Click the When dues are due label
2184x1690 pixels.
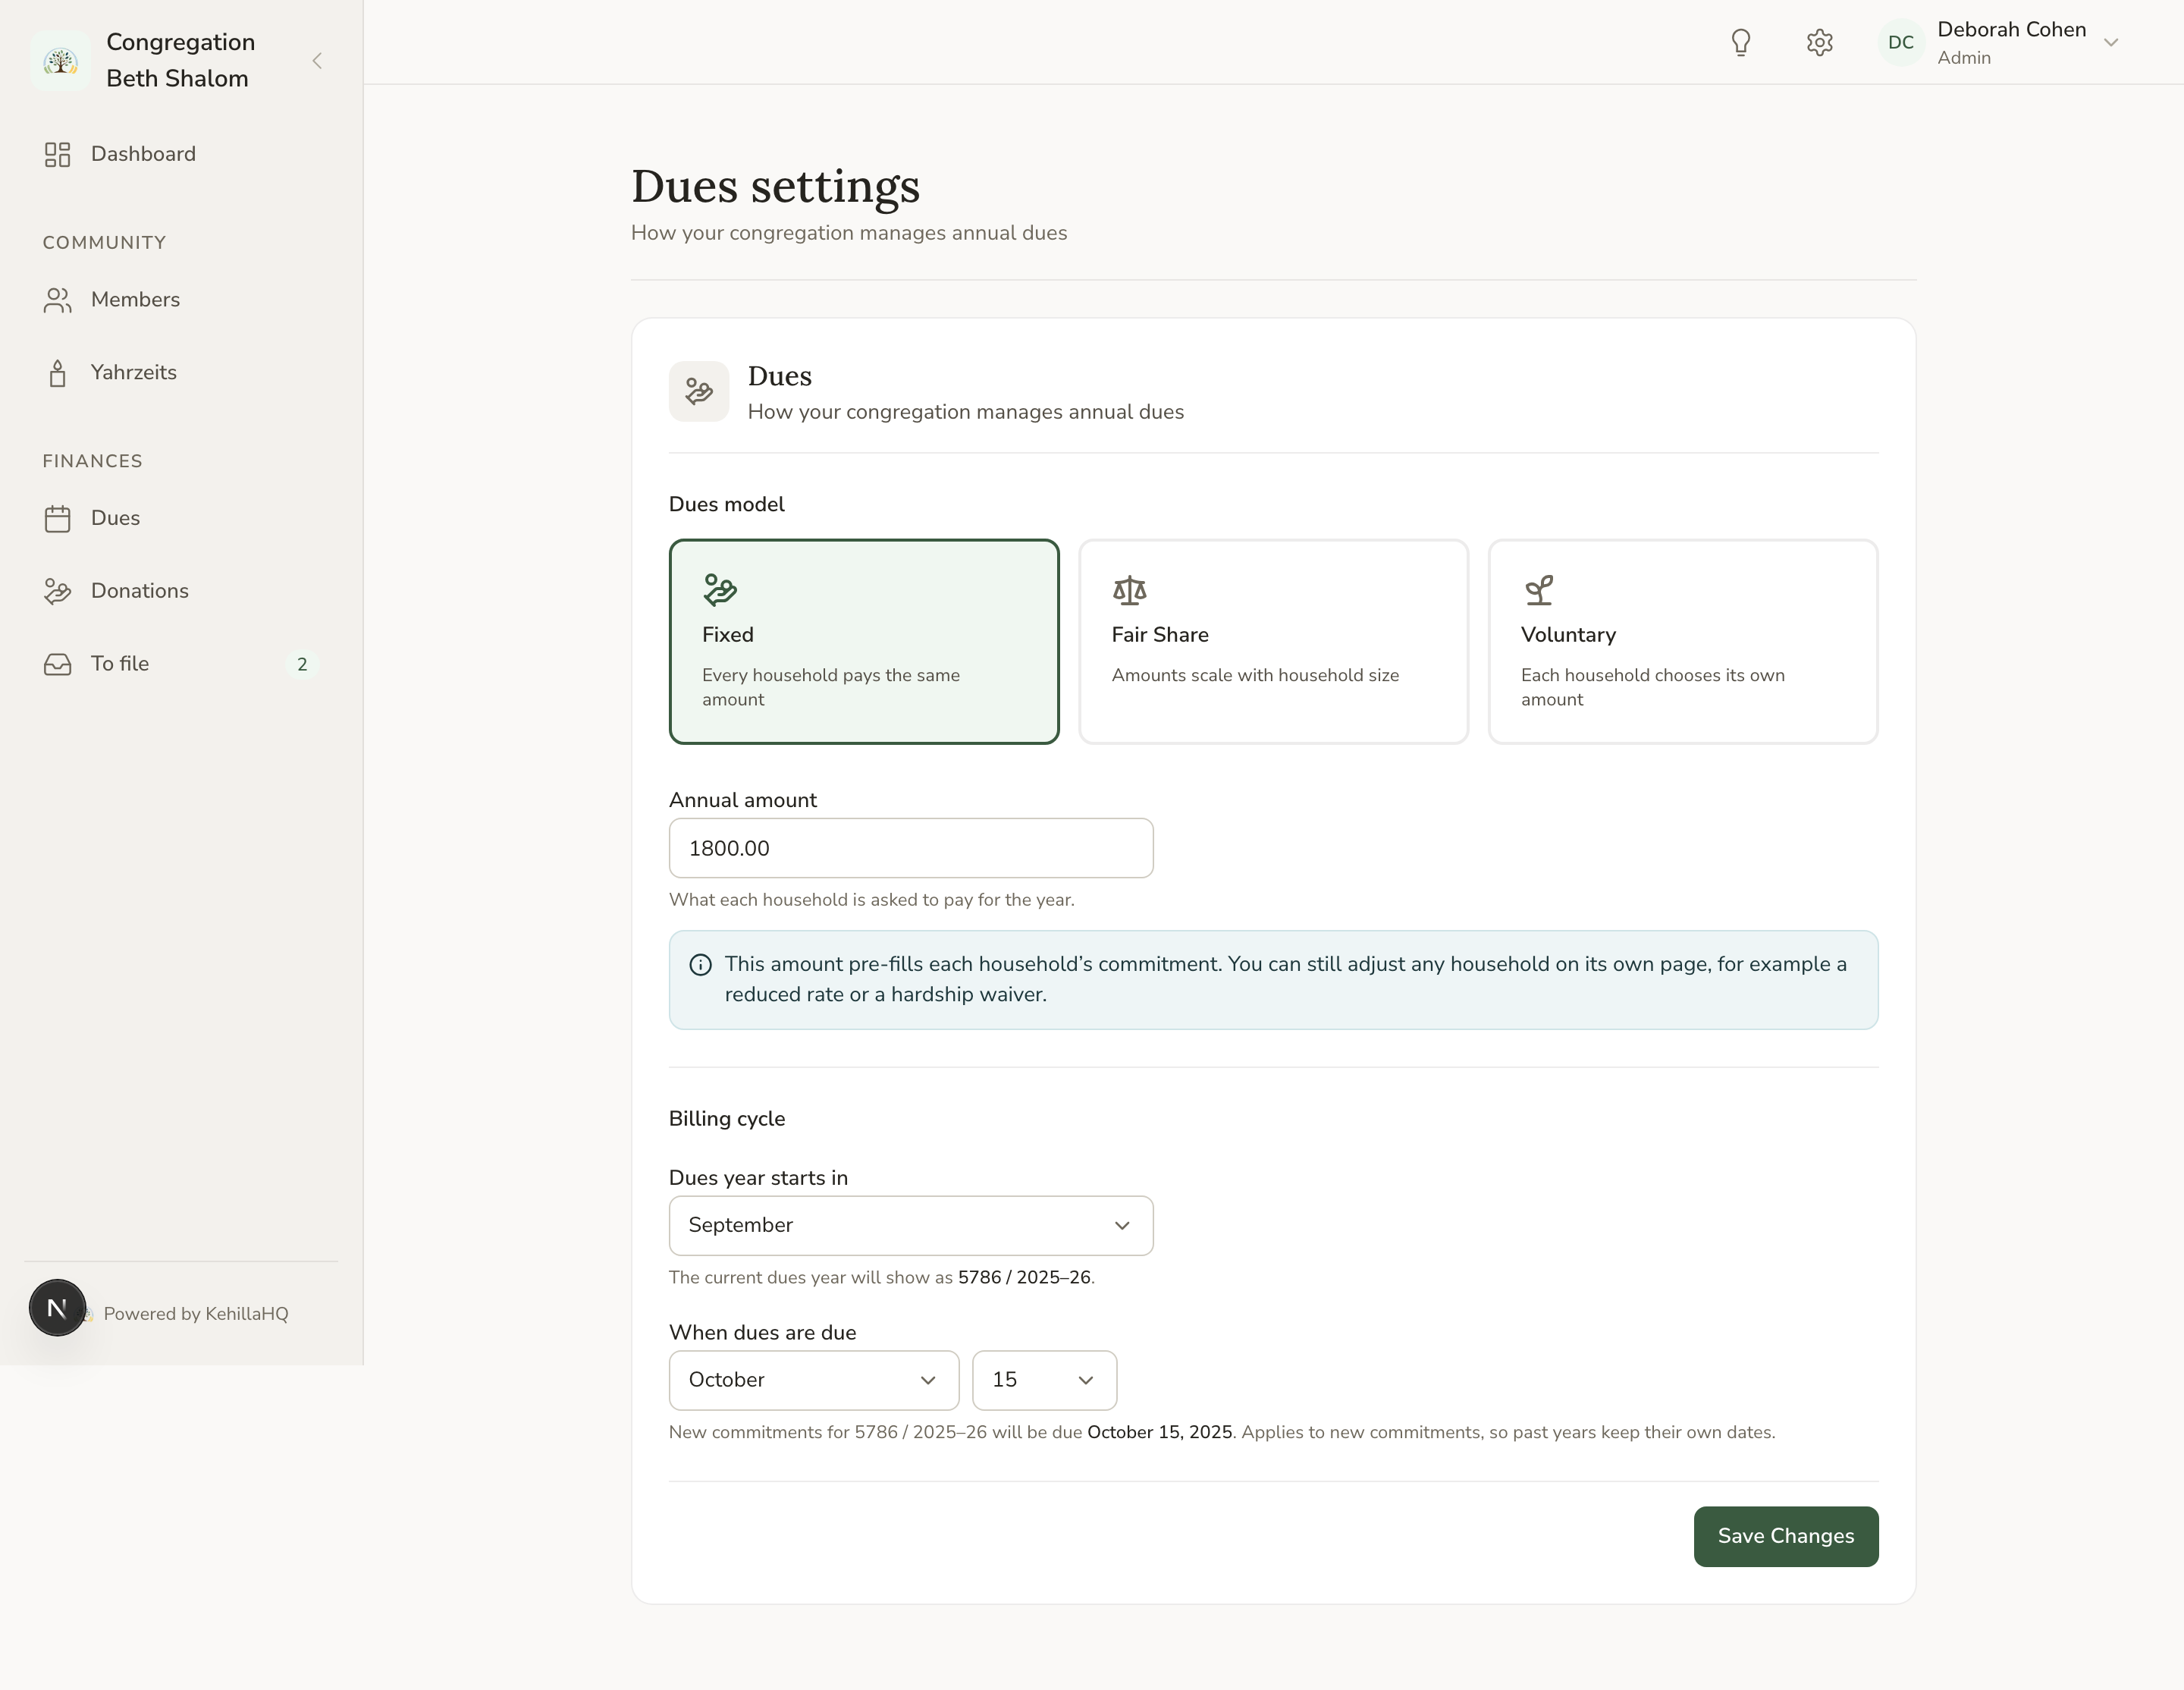click(762, 1333)
